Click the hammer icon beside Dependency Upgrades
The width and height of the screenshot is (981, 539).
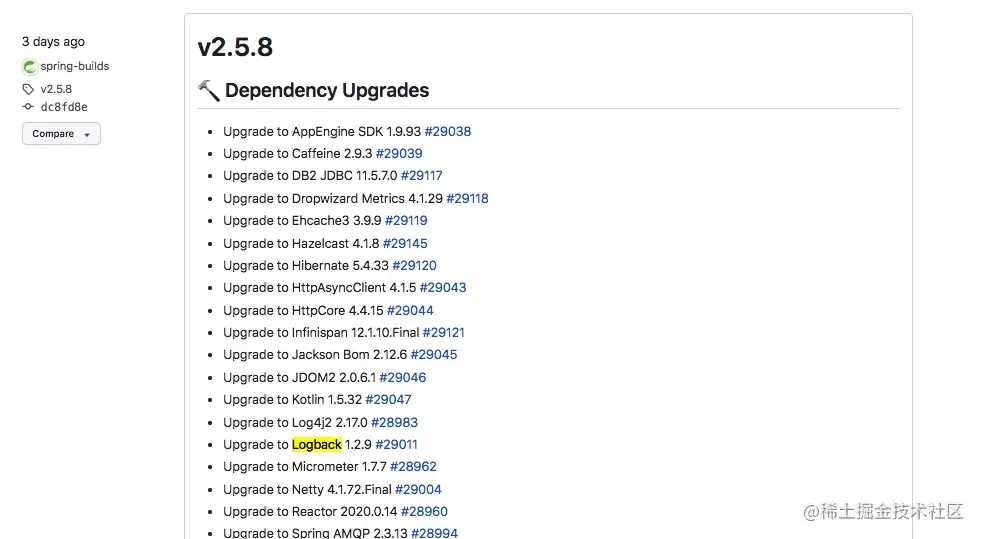209,91
